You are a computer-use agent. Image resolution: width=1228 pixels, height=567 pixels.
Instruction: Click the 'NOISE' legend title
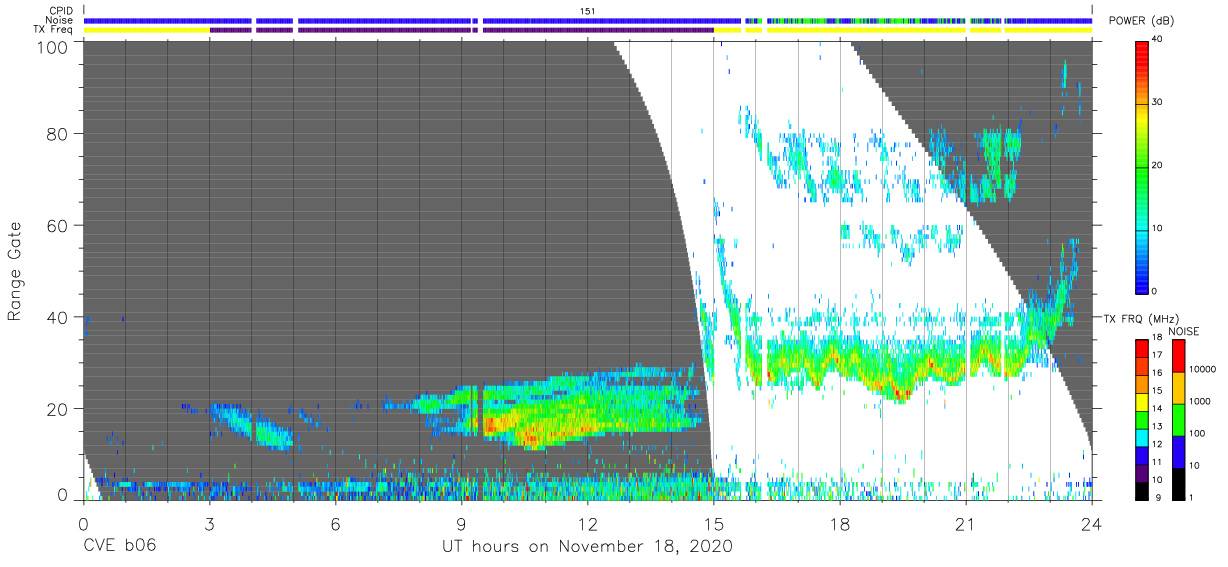tap(1184, 330)
